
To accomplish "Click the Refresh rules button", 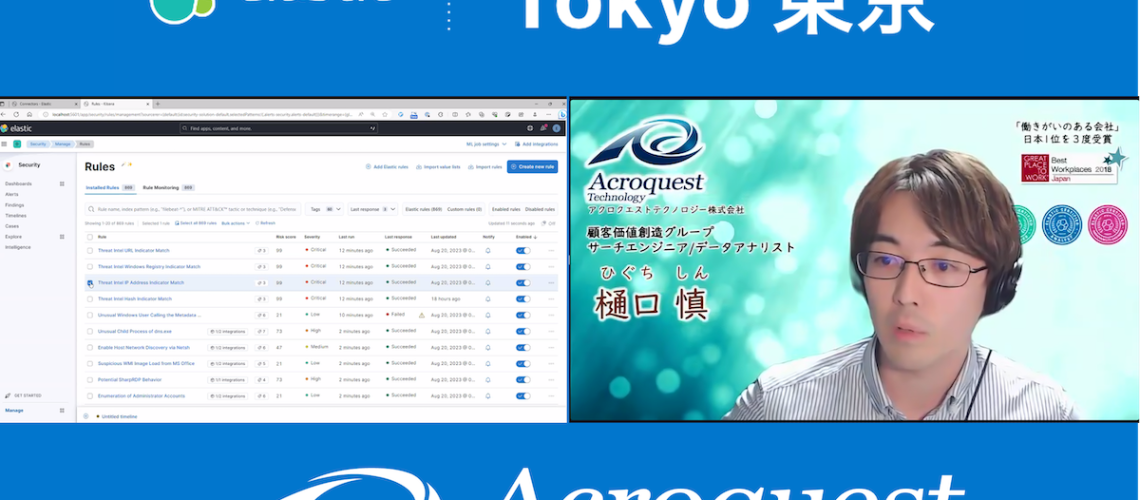I will [265, 223].
